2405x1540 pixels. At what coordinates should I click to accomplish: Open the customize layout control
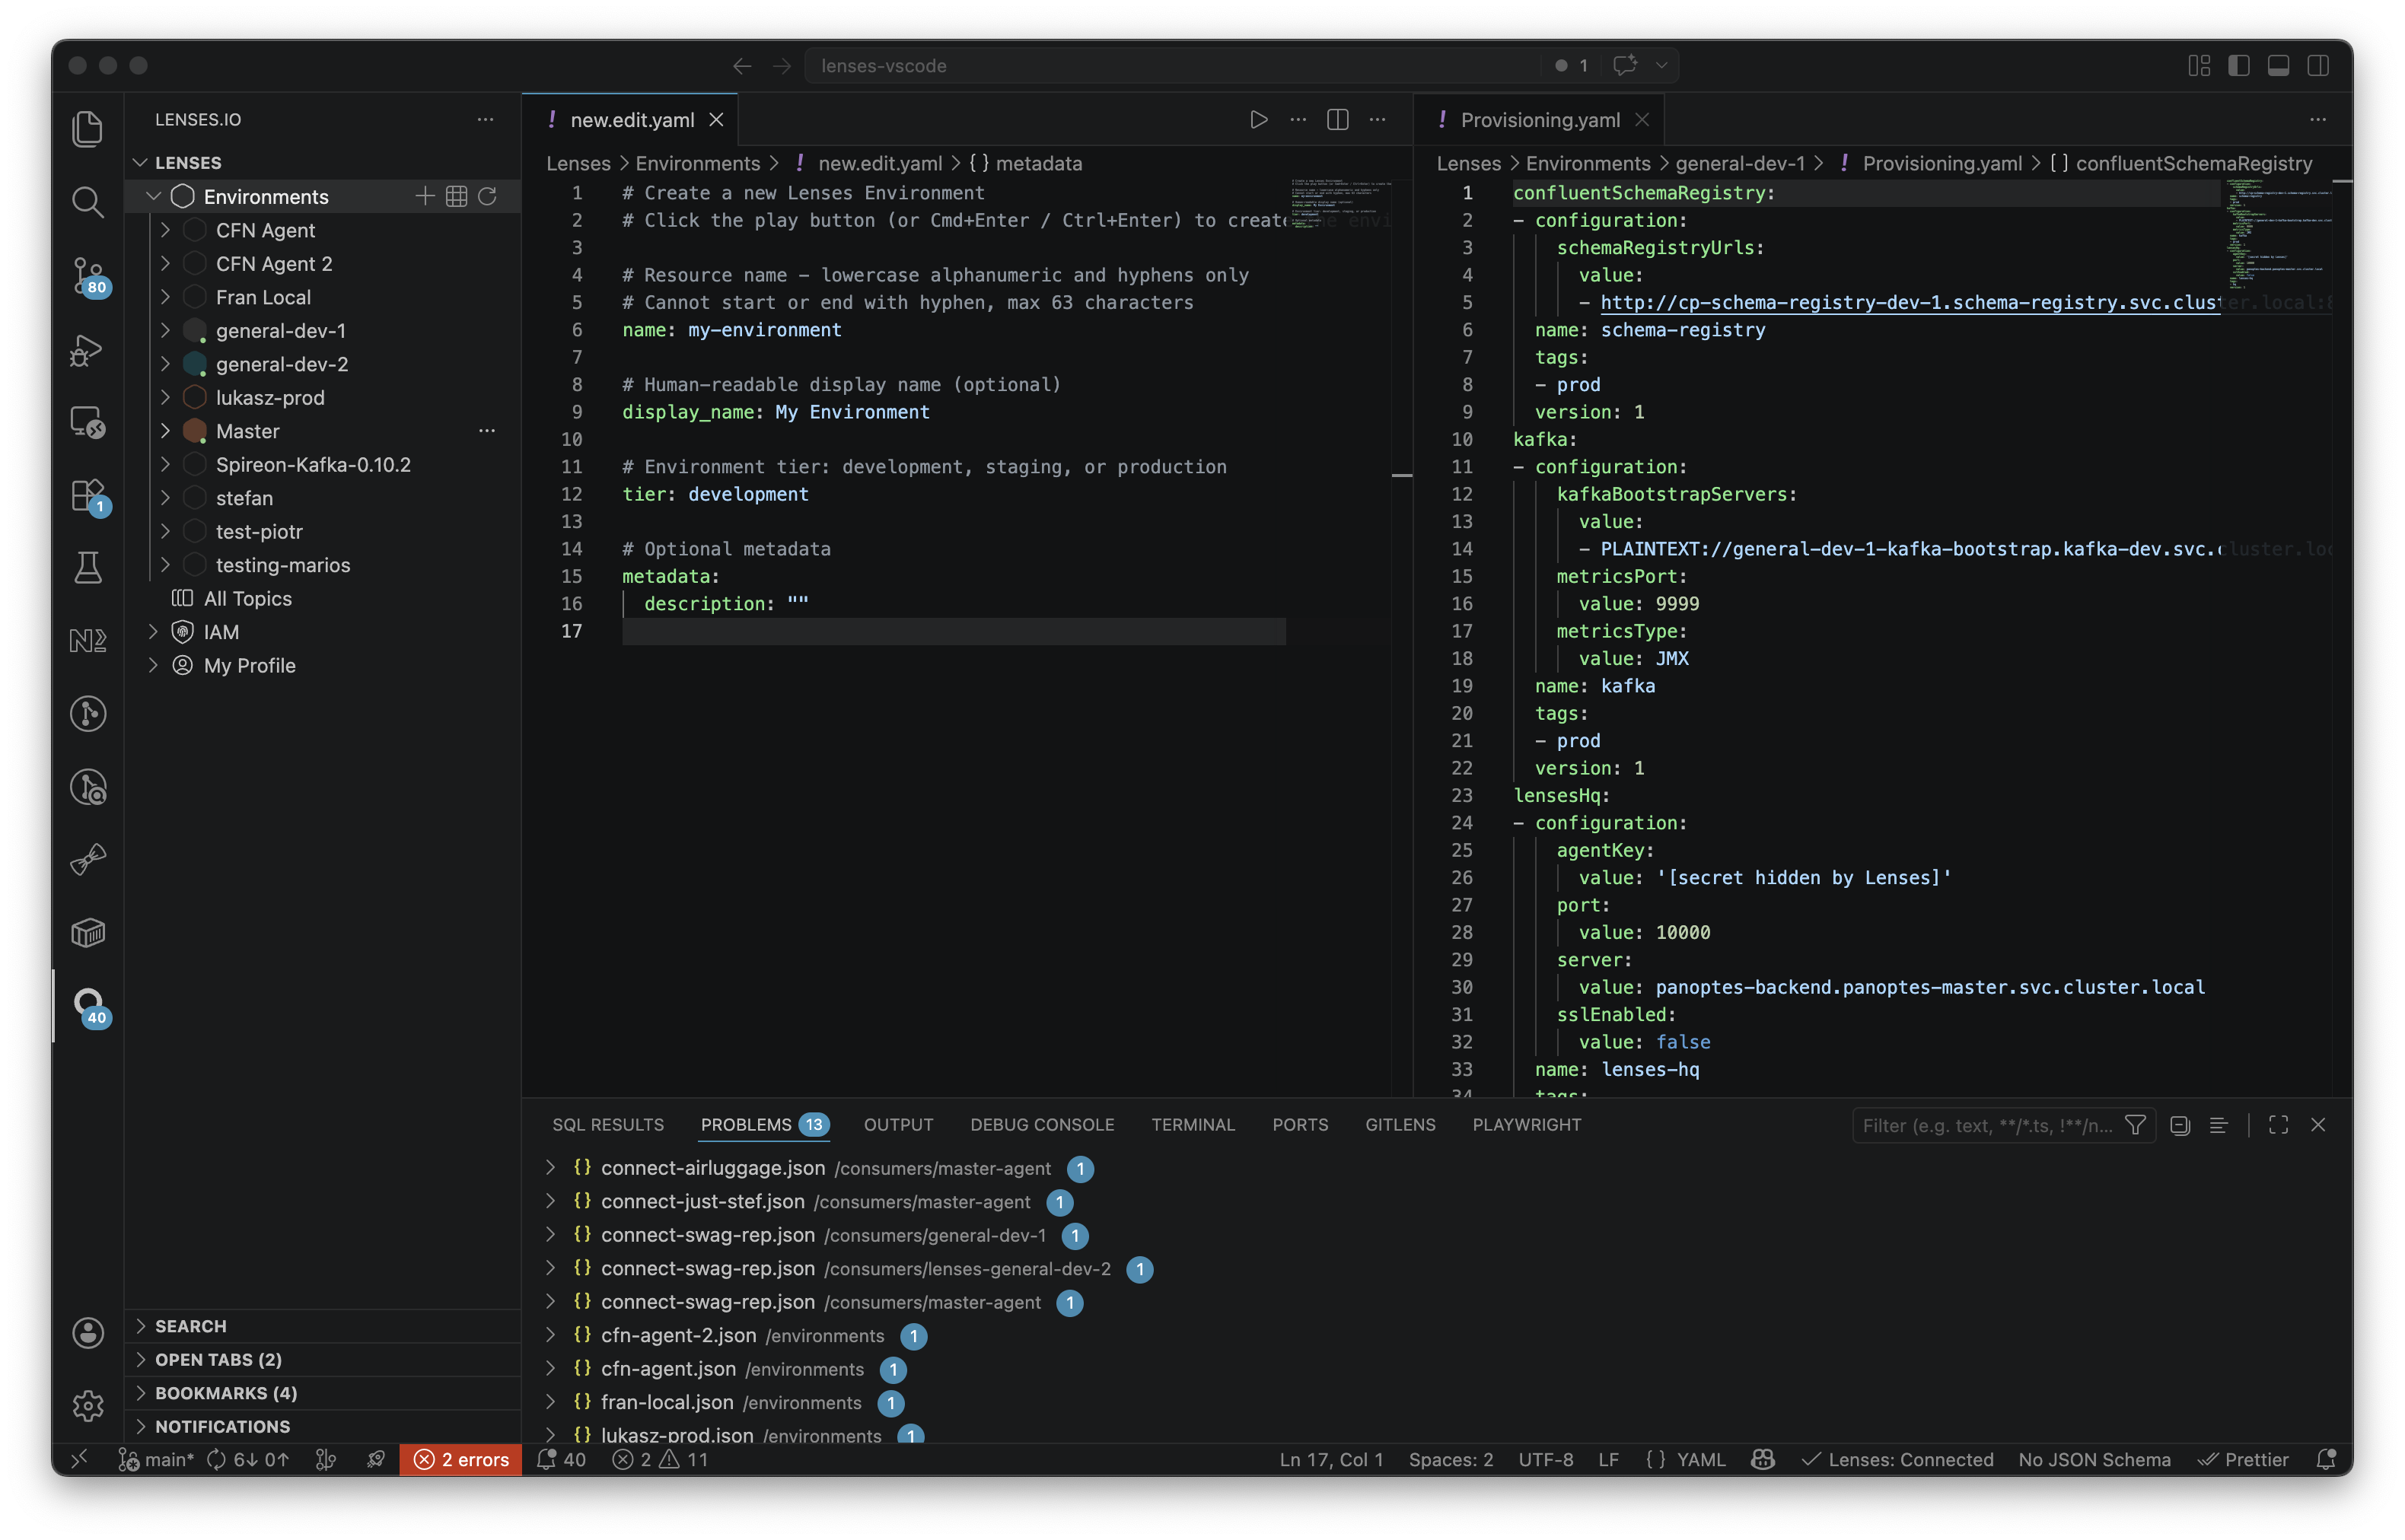click(2199, 65)
